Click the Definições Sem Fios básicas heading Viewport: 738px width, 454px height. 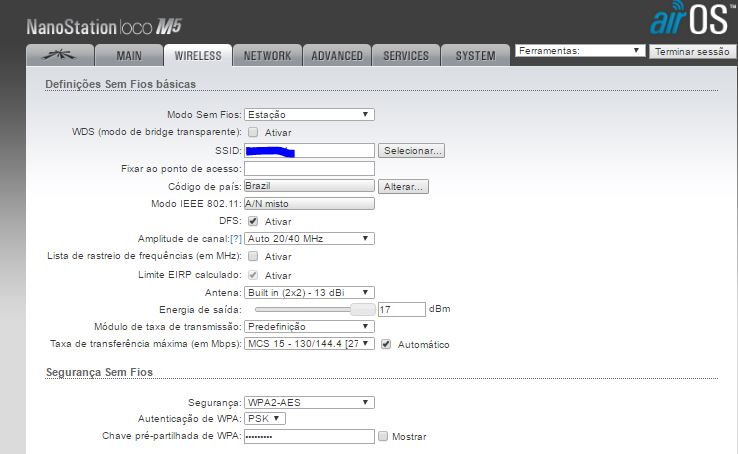pyautogui.click(x=120, y=84)
